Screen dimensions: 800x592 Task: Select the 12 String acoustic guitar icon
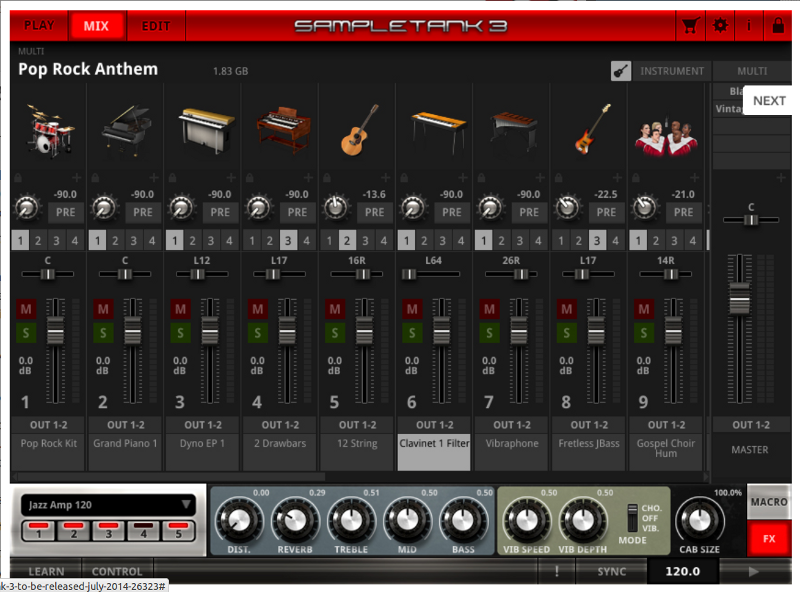pyautogui.click(x=359, y=130)
